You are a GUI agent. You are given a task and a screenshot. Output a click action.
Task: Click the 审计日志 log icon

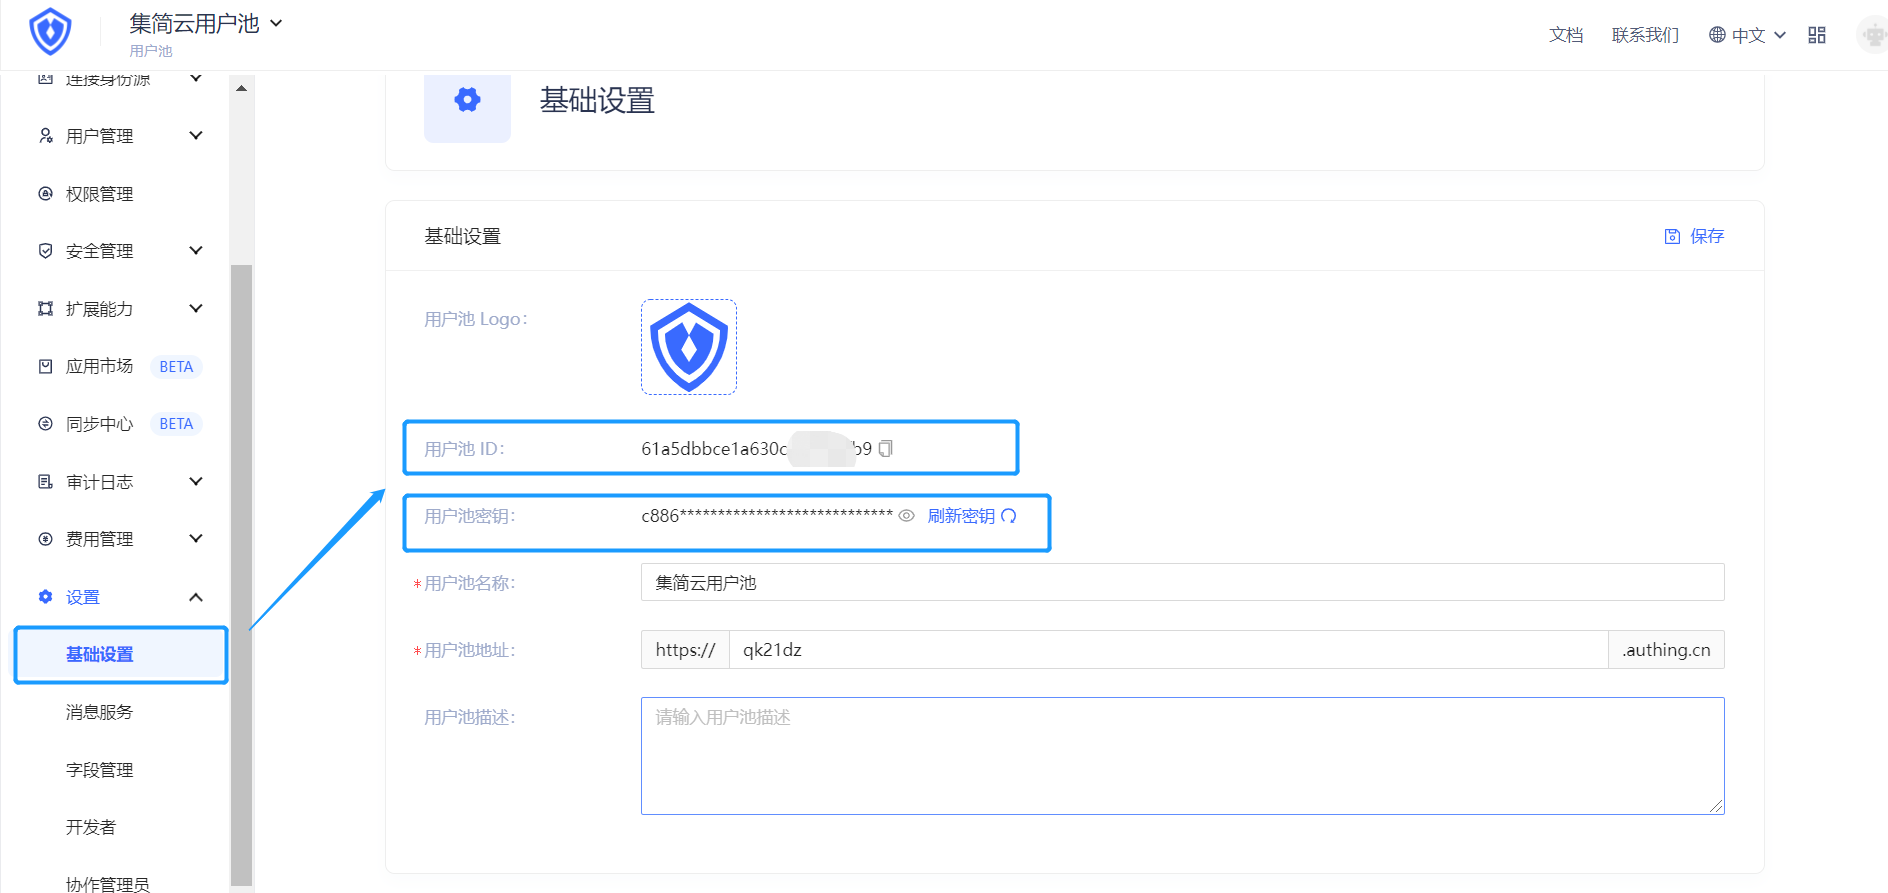click(x=45, y=482)
